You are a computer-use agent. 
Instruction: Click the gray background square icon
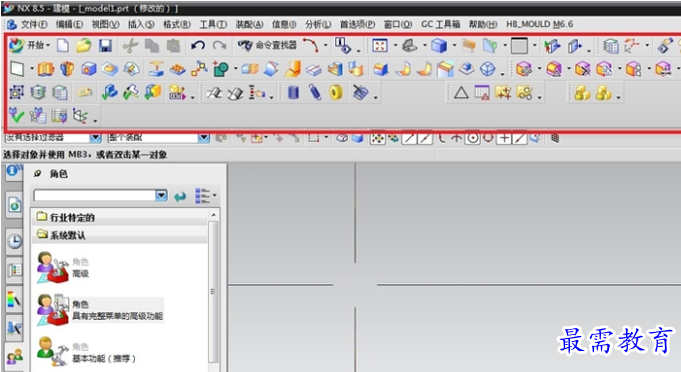[519, 46]
